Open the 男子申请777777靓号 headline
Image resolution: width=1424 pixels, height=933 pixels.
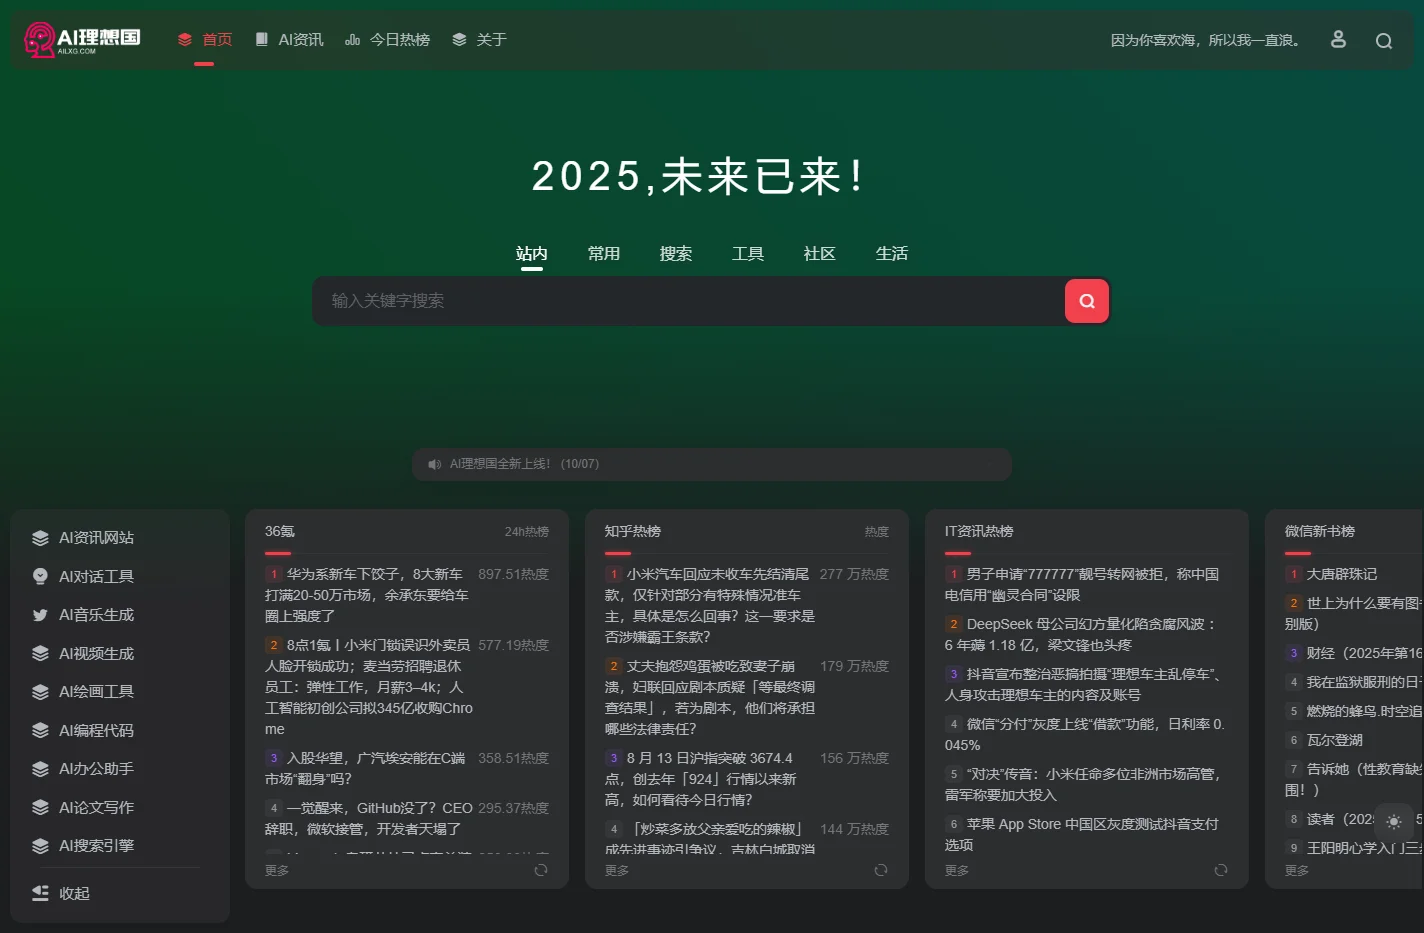click(1082, 584)
